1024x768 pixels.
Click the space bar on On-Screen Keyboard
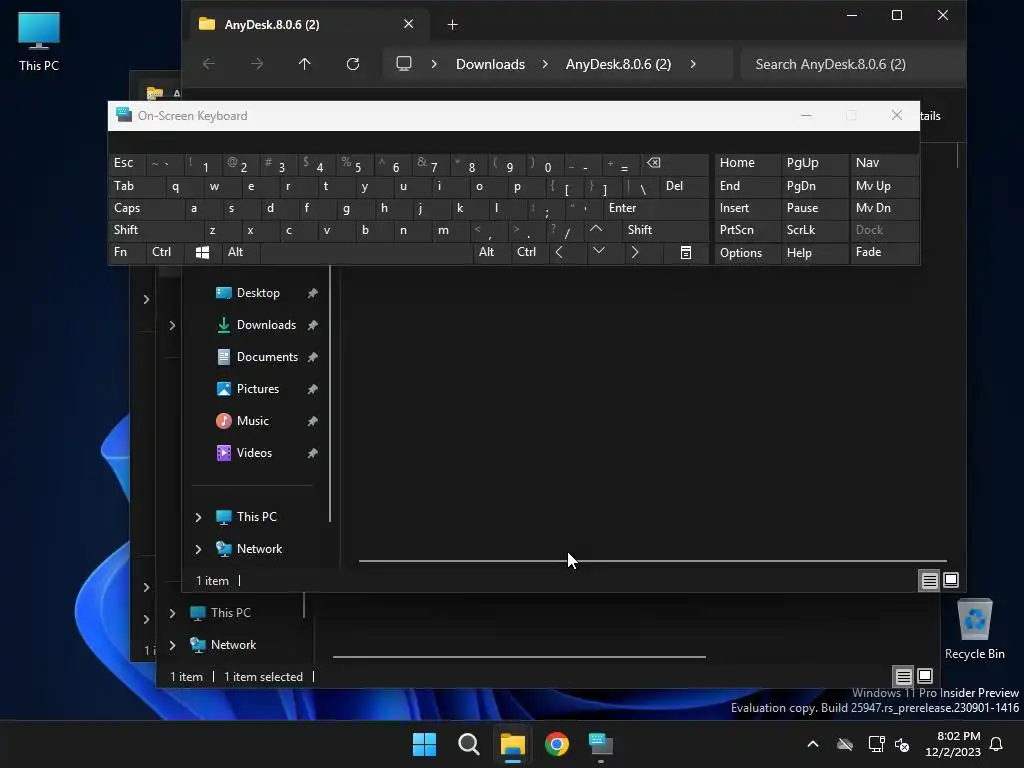(366, 252)
